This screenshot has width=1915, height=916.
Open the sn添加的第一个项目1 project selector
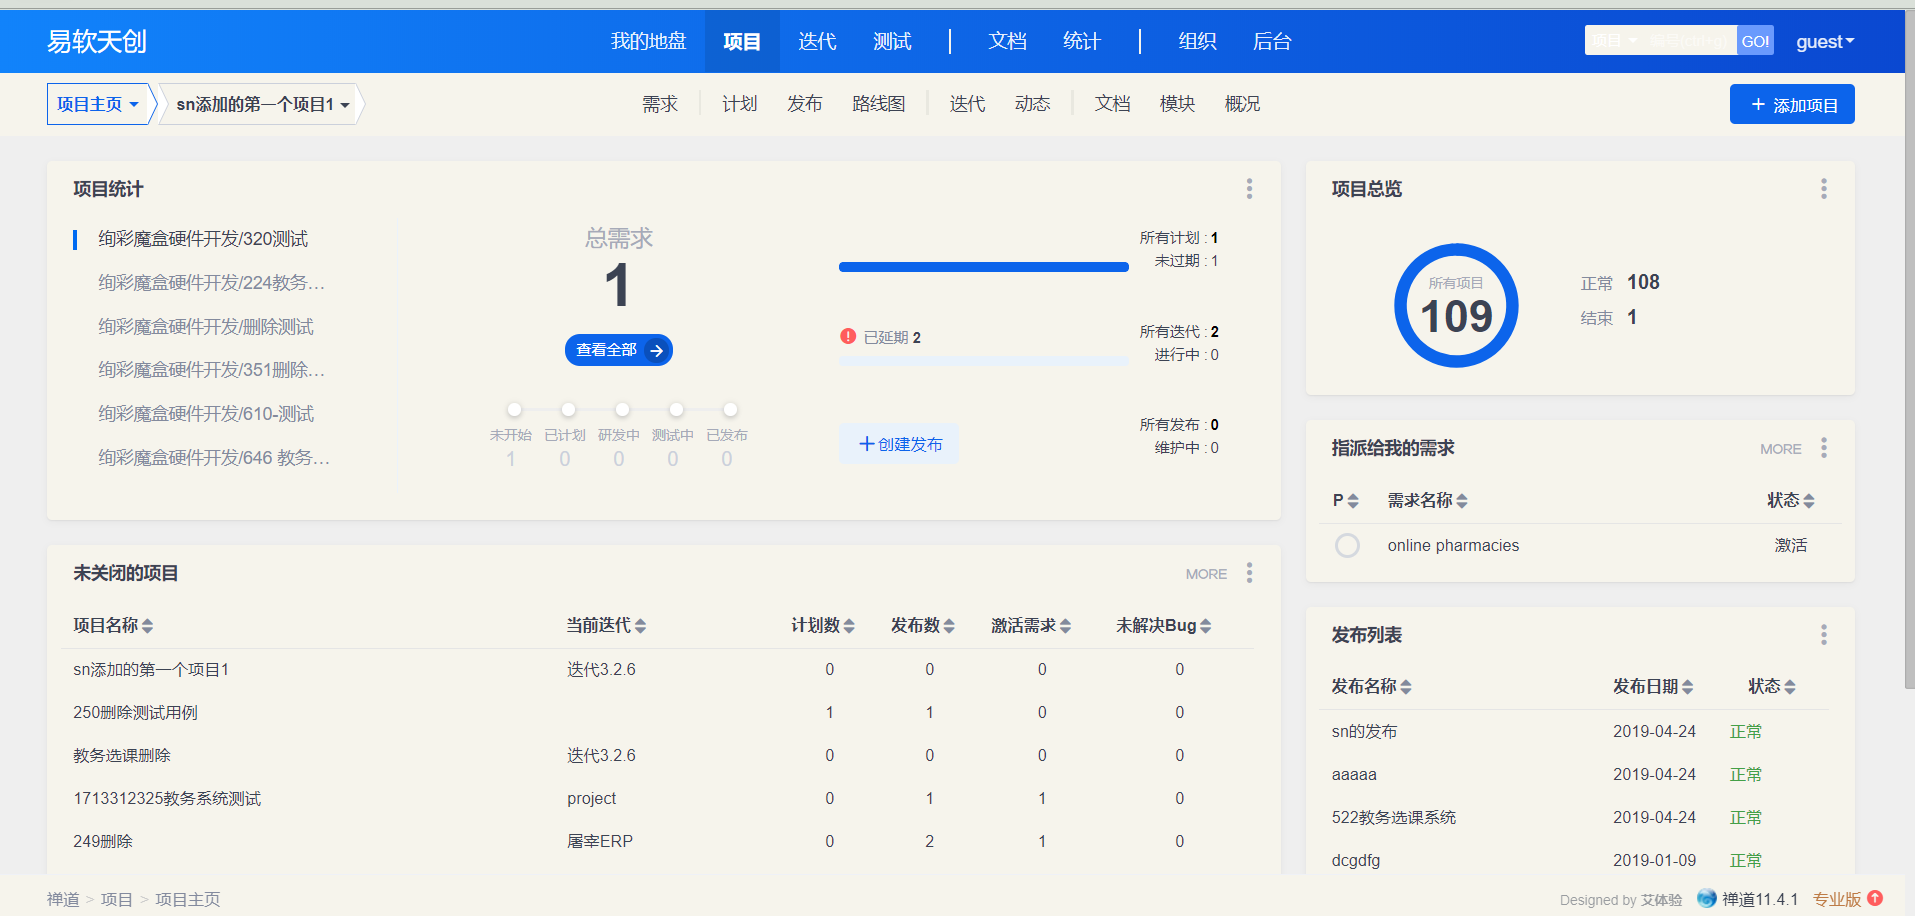262,104
